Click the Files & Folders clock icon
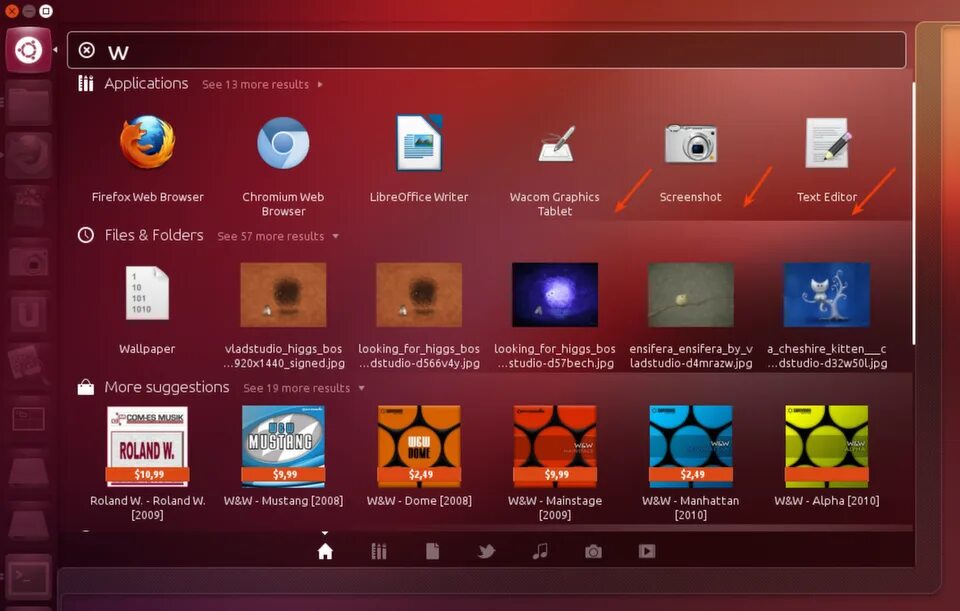Screen dimensions: 960x611 pyautogui.click(x=86, y=235)
